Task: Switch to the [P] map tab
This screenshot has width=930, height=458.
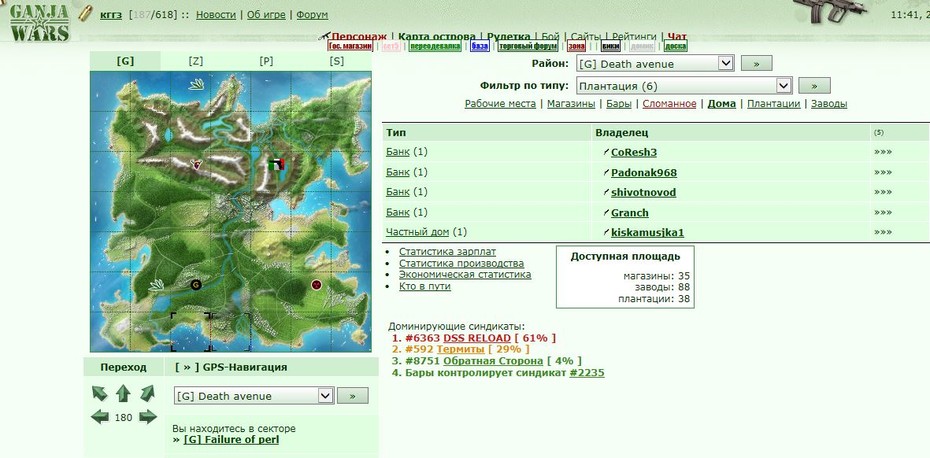Action: pos(266,61)
